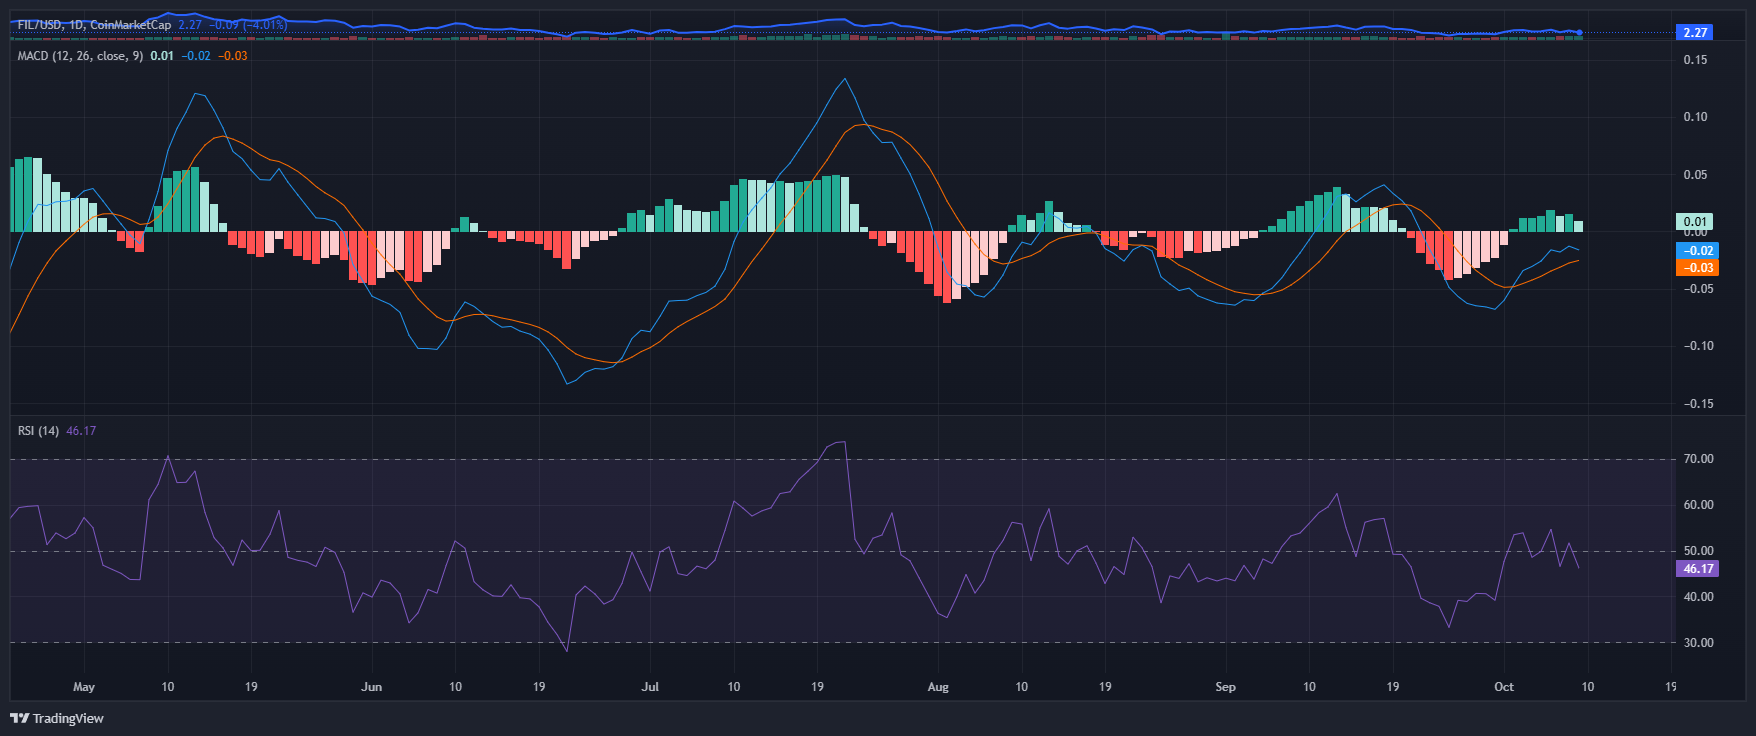Click the TradingView logo
Image resolution: width=1756 pixels, height=736 pixels.
(x=57, y=718)
